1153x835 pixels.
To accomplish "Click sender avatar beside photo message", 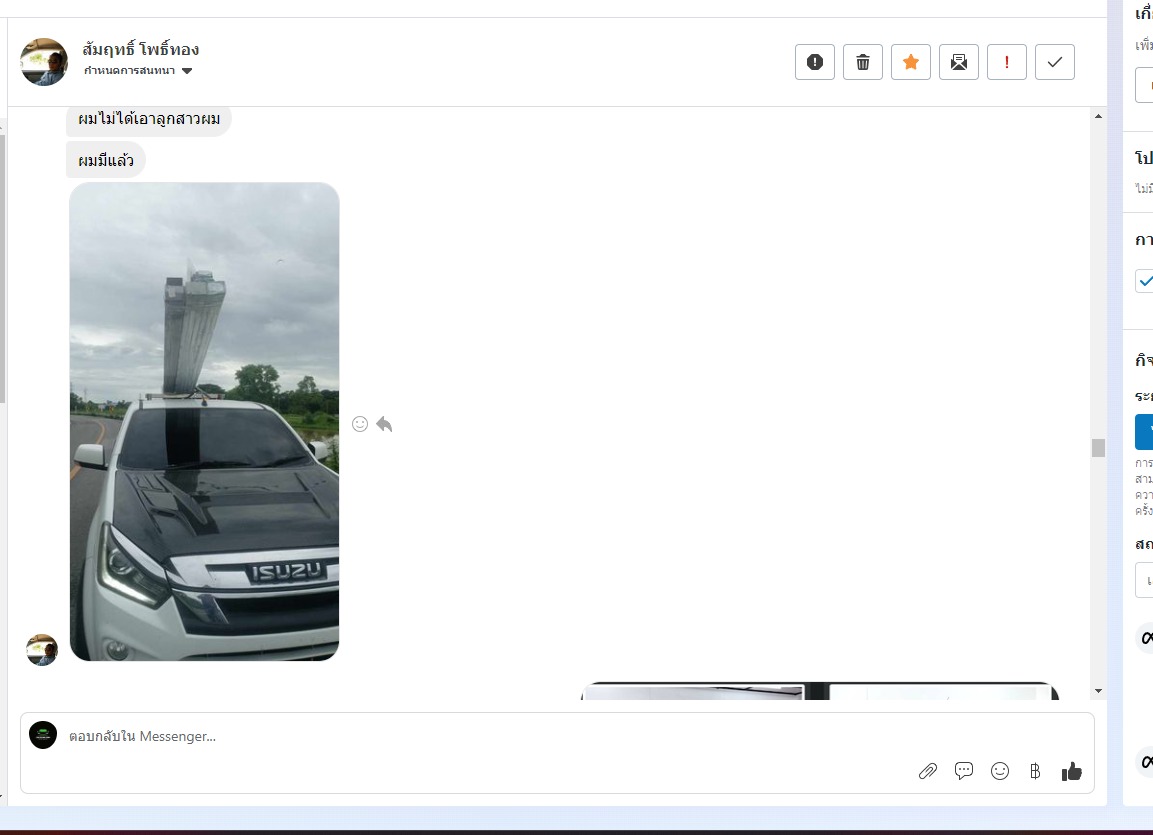I will [42, 650].
